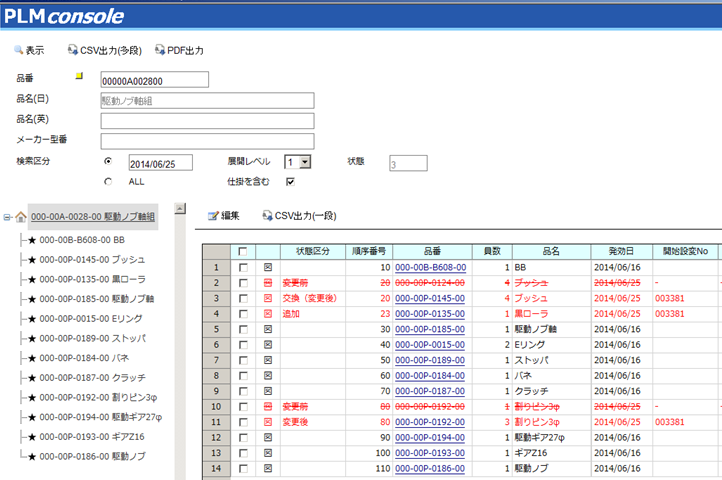Select the ALL radio button
The image size is (722, 480).
107,182
